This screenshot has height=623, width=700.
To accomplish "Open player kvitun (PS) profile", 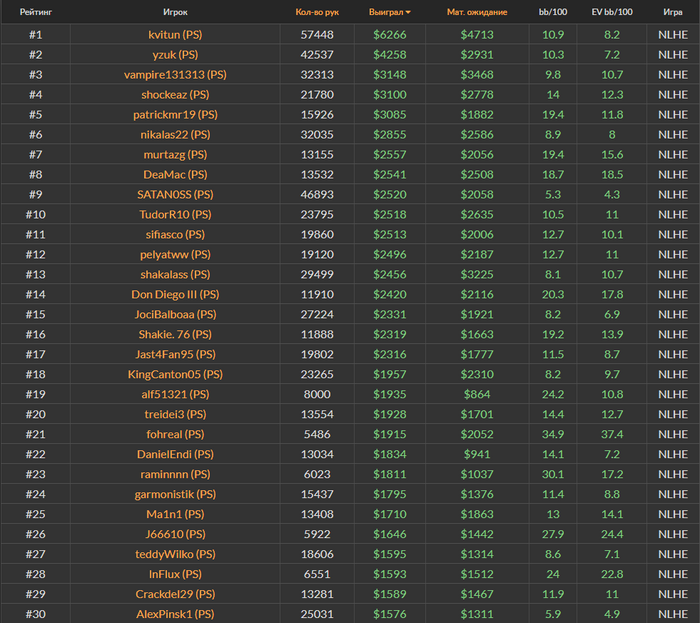I will (x=175, y=34).
